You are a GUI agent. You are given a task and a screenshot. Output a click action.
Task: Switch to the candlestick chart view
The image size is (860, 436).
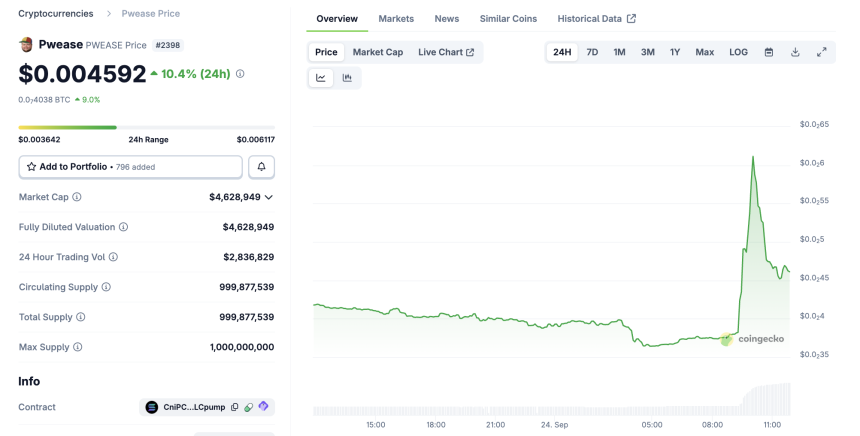(347, 78)
